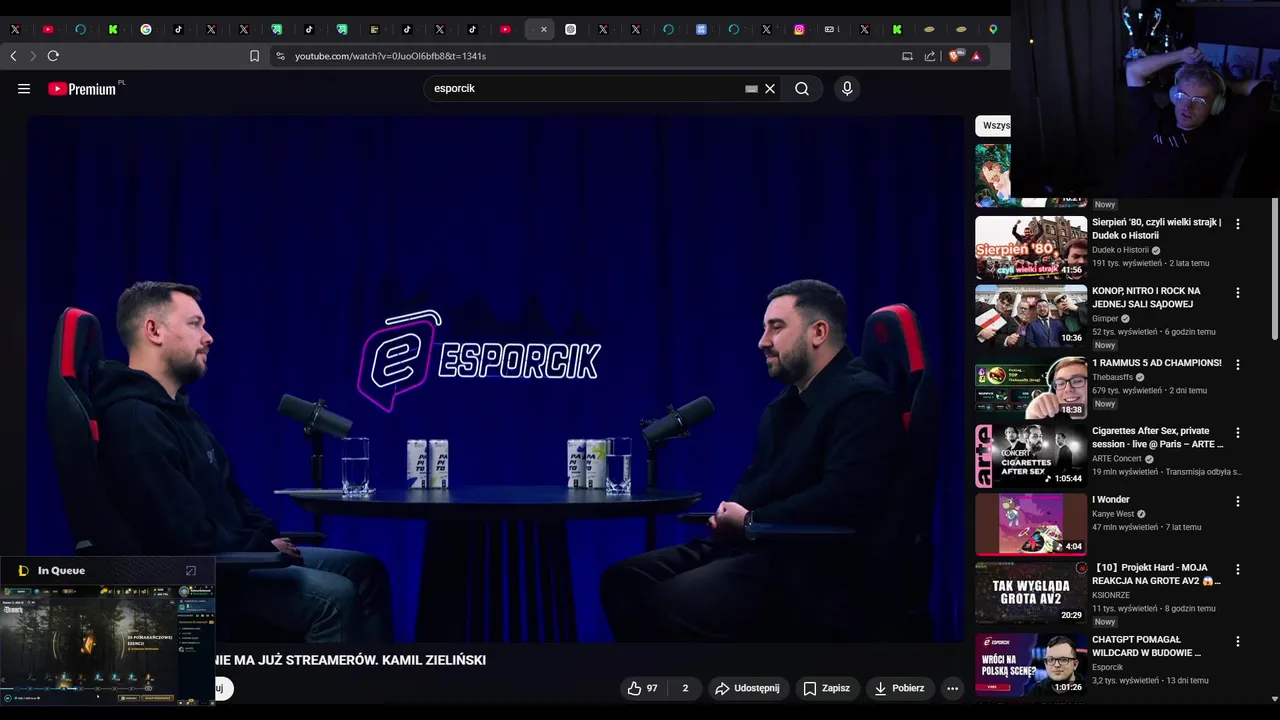This screenshot has width=1280, height=720.
Task: Visit the ARTE Concert channel name
Action: tap(1117, 459)
